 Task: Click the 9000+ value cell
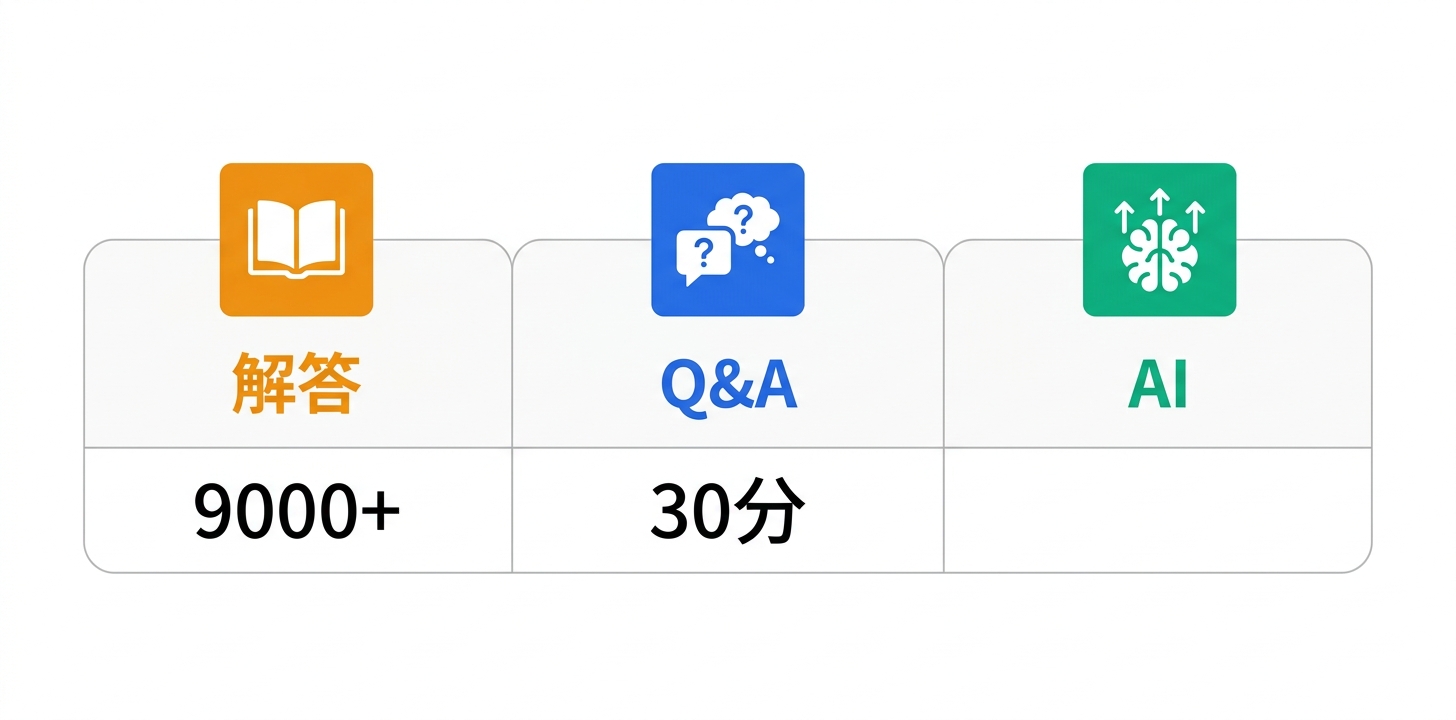297,511
